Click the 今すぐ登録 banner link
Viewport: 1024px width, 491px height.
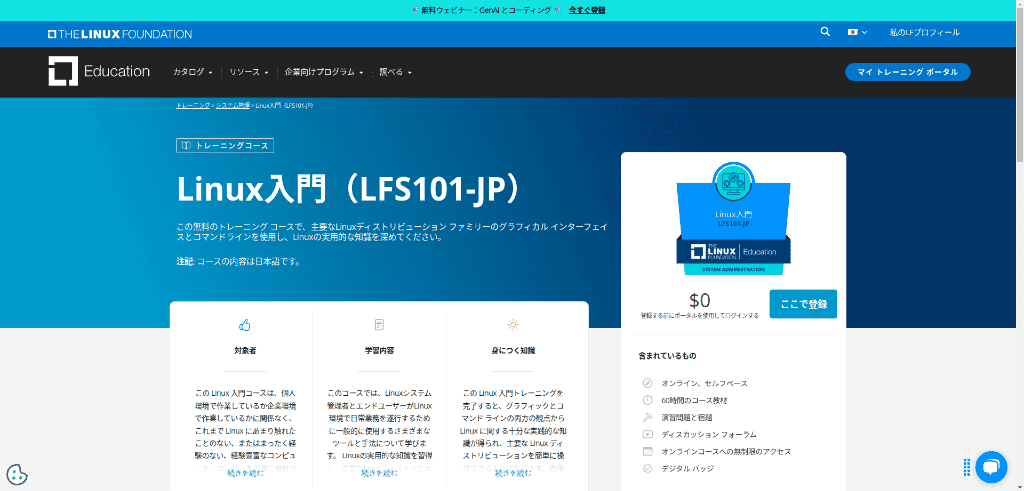[586, 10]
